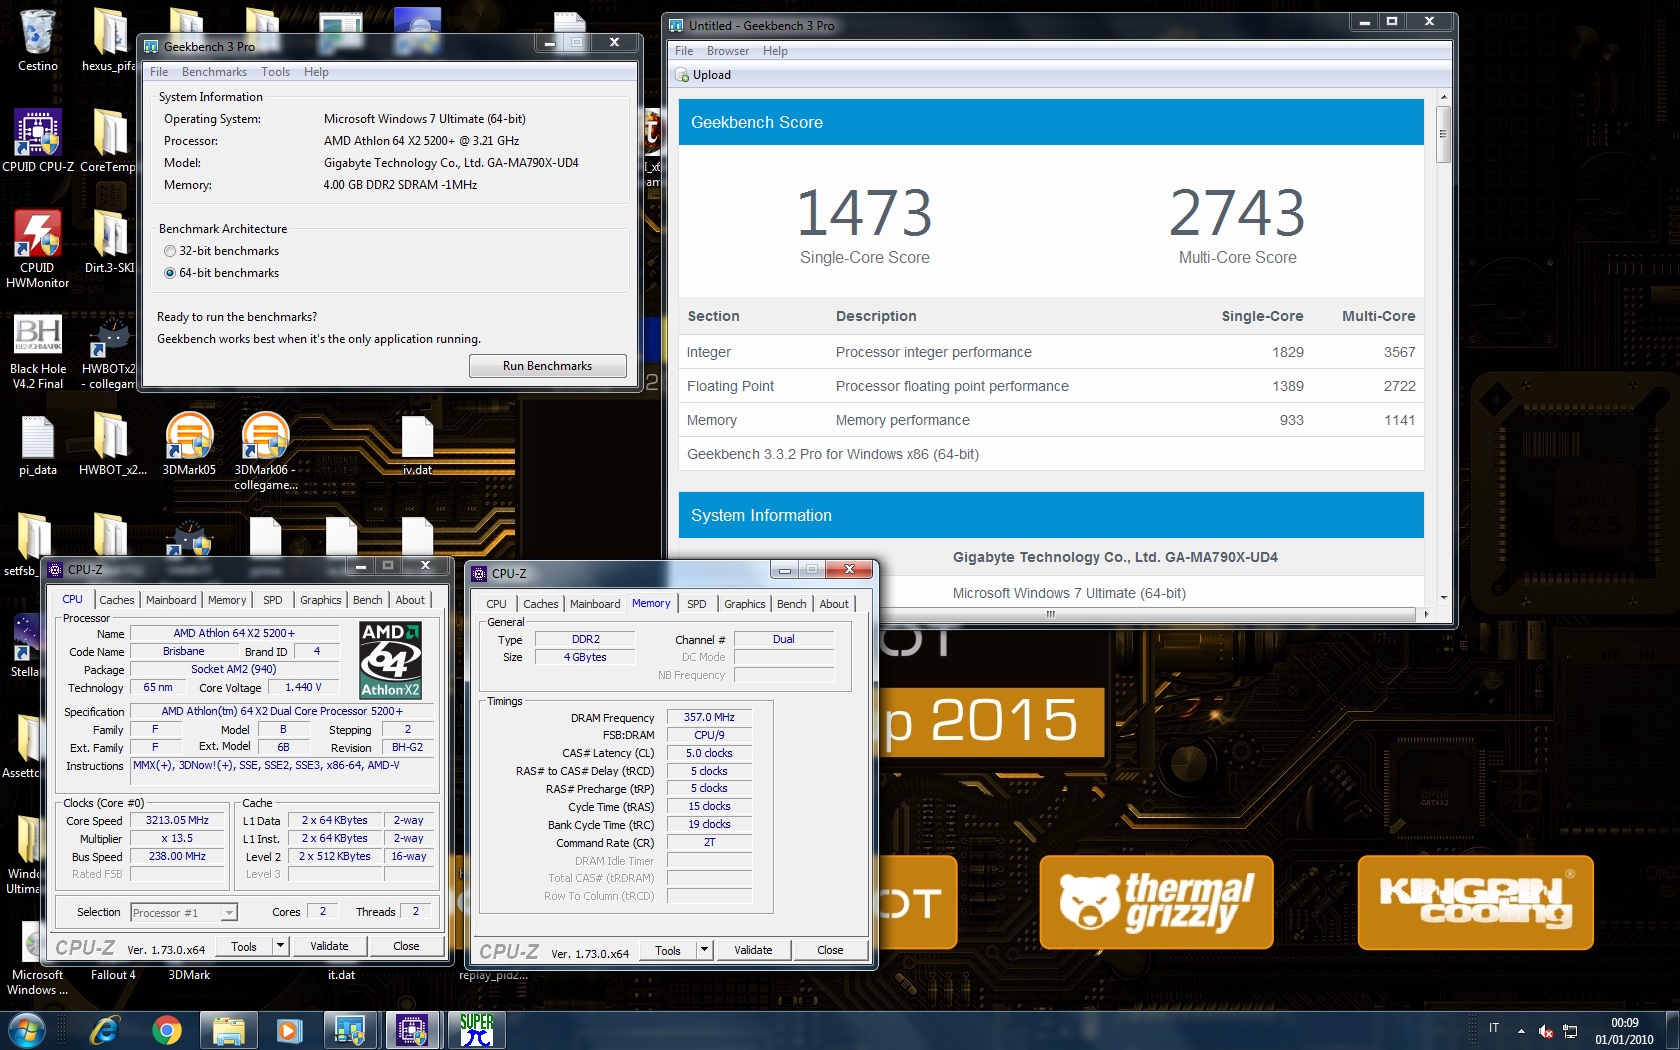Expand Tools dropdown arrow in CPU-Z CPU window
Viewport: 1680px width, 1050px height.
281,946
